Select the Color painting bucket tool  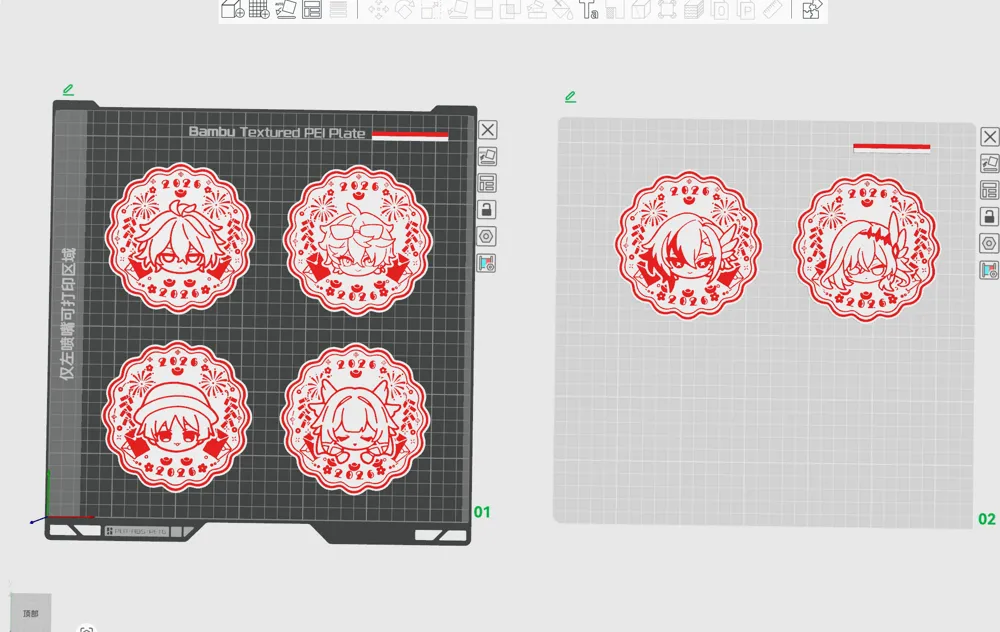point(562,10)
